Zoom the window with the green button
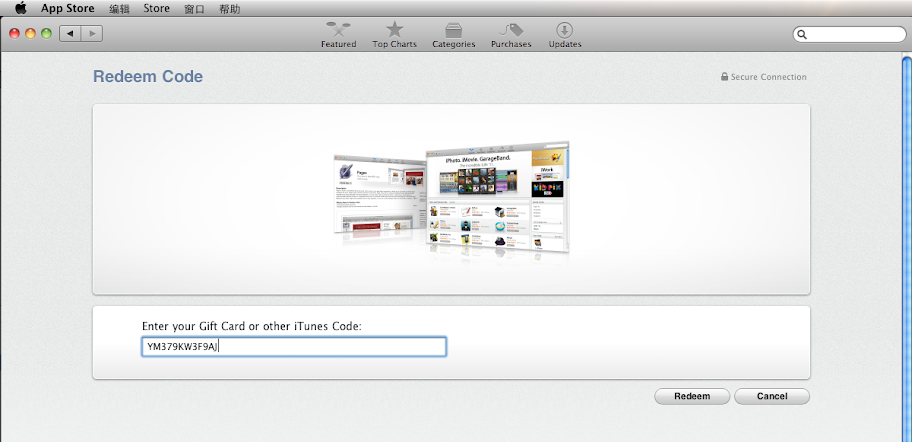Image resolution: width=912 pixels, height=442 pixels. [x=46, y=34]
